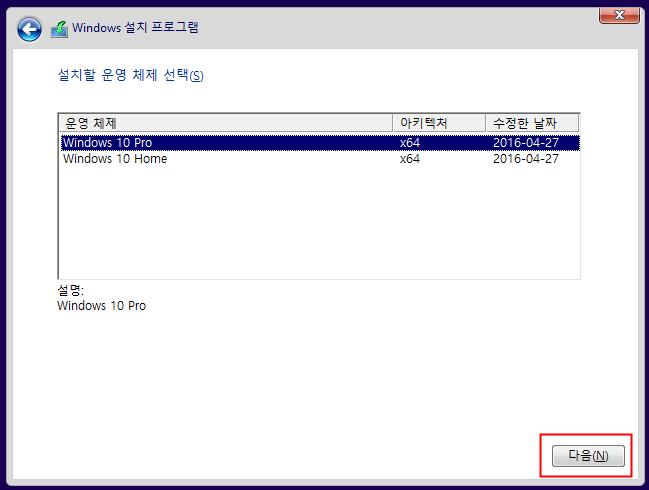This screenshot has width=649, height=490.
Task: Go back with the blue arrow button
Action: coord(29,29)
